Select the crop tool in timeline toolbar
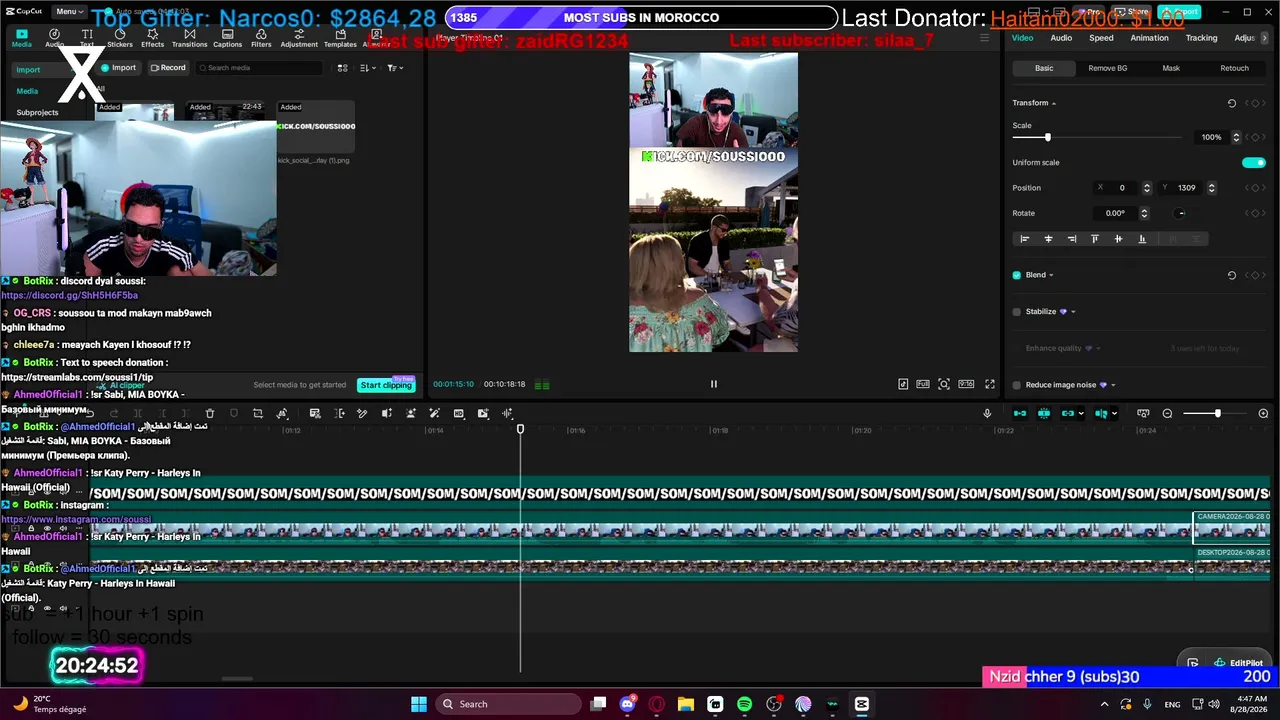 (x=258, y=413)
